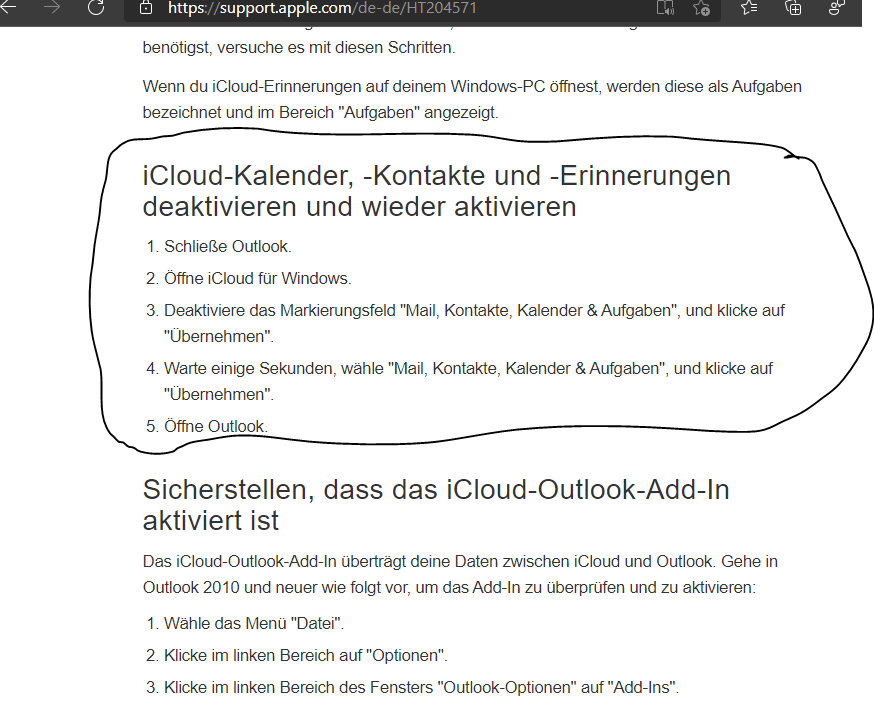Click heading "iCloud-Kalender, -Kontakte und -Erinnerungen"
The image size is (874, 711).
436,191
